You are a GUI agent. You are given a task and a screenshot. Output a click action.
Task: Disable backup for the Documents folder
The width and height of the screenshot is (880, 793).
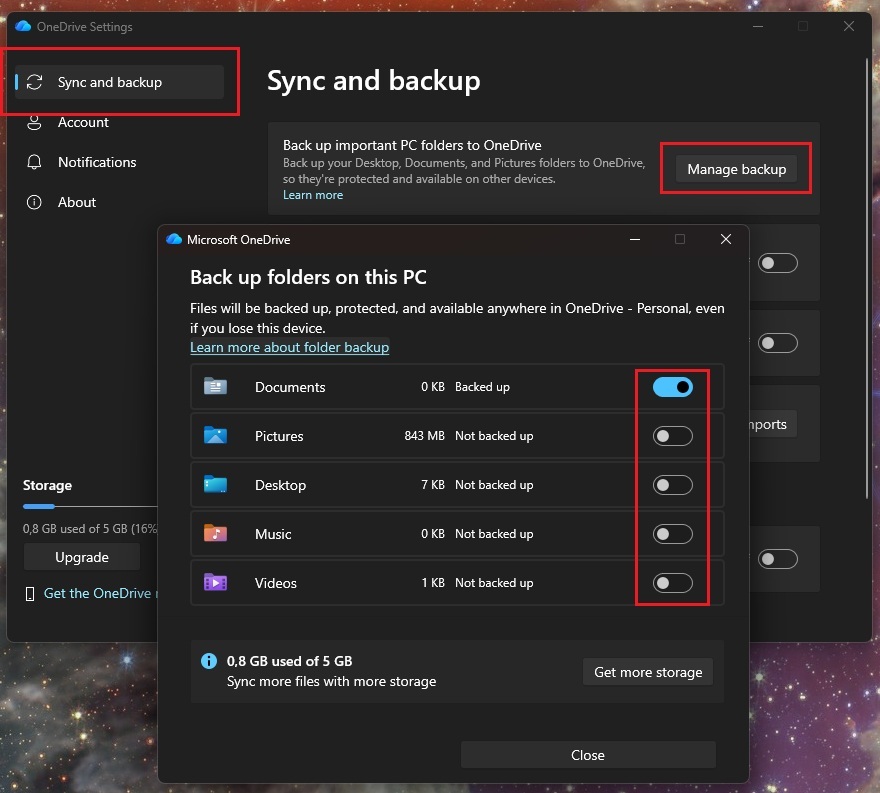[x=672, y=387]
